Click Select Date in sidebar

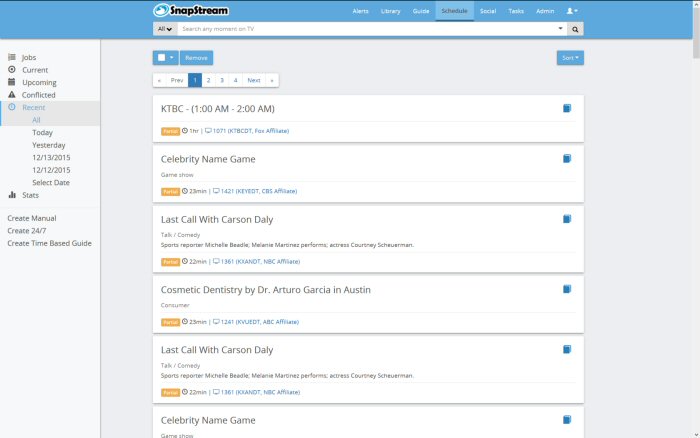pyautogui.click(x=51, y=183)
